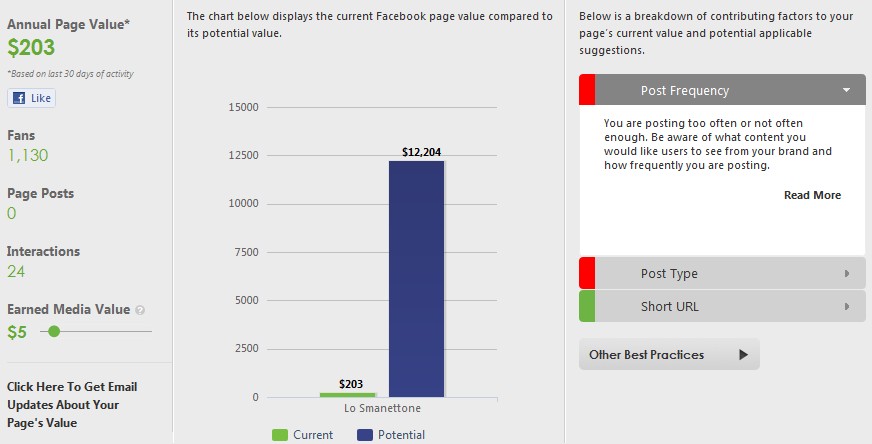Expand the Short URL section arrow

(x=847, y=306)
